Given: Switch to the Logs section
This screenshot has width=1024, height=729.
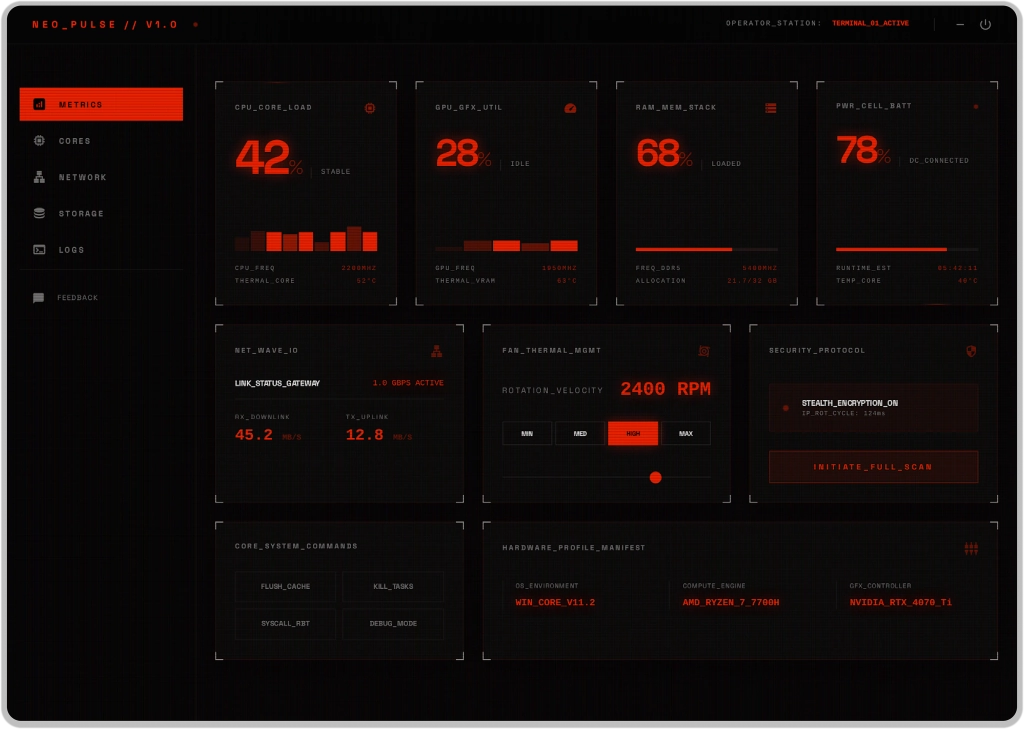Looking at the screenshot, I should (x=101, y=250).
